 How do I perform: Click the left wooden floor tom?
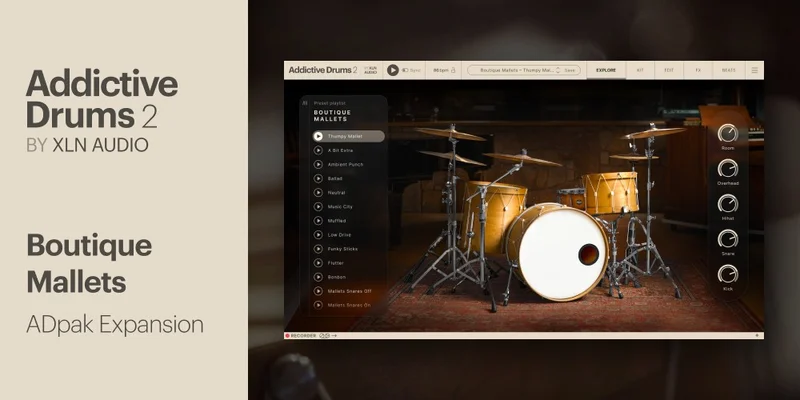coord(492,217)
